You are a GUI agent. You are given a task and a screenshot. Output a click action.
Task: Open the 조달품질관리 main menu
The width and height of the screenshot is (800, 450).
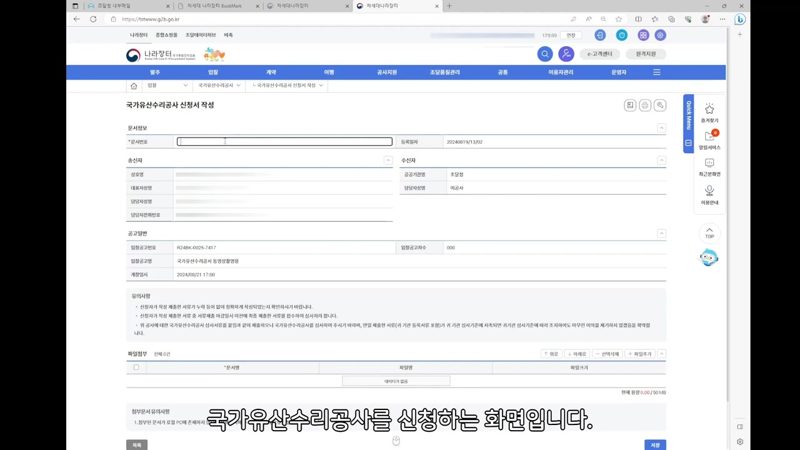pyautogui.click(x=445, y=72)
